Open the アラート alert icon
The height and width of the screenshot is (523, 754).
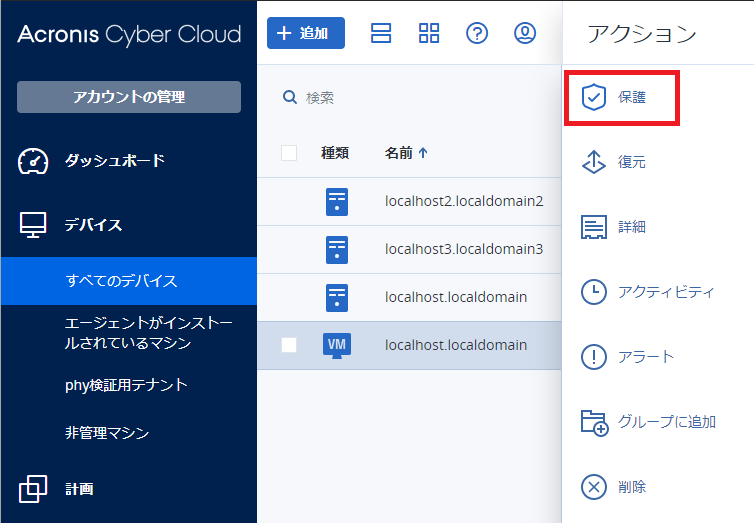tap(594, 357)
